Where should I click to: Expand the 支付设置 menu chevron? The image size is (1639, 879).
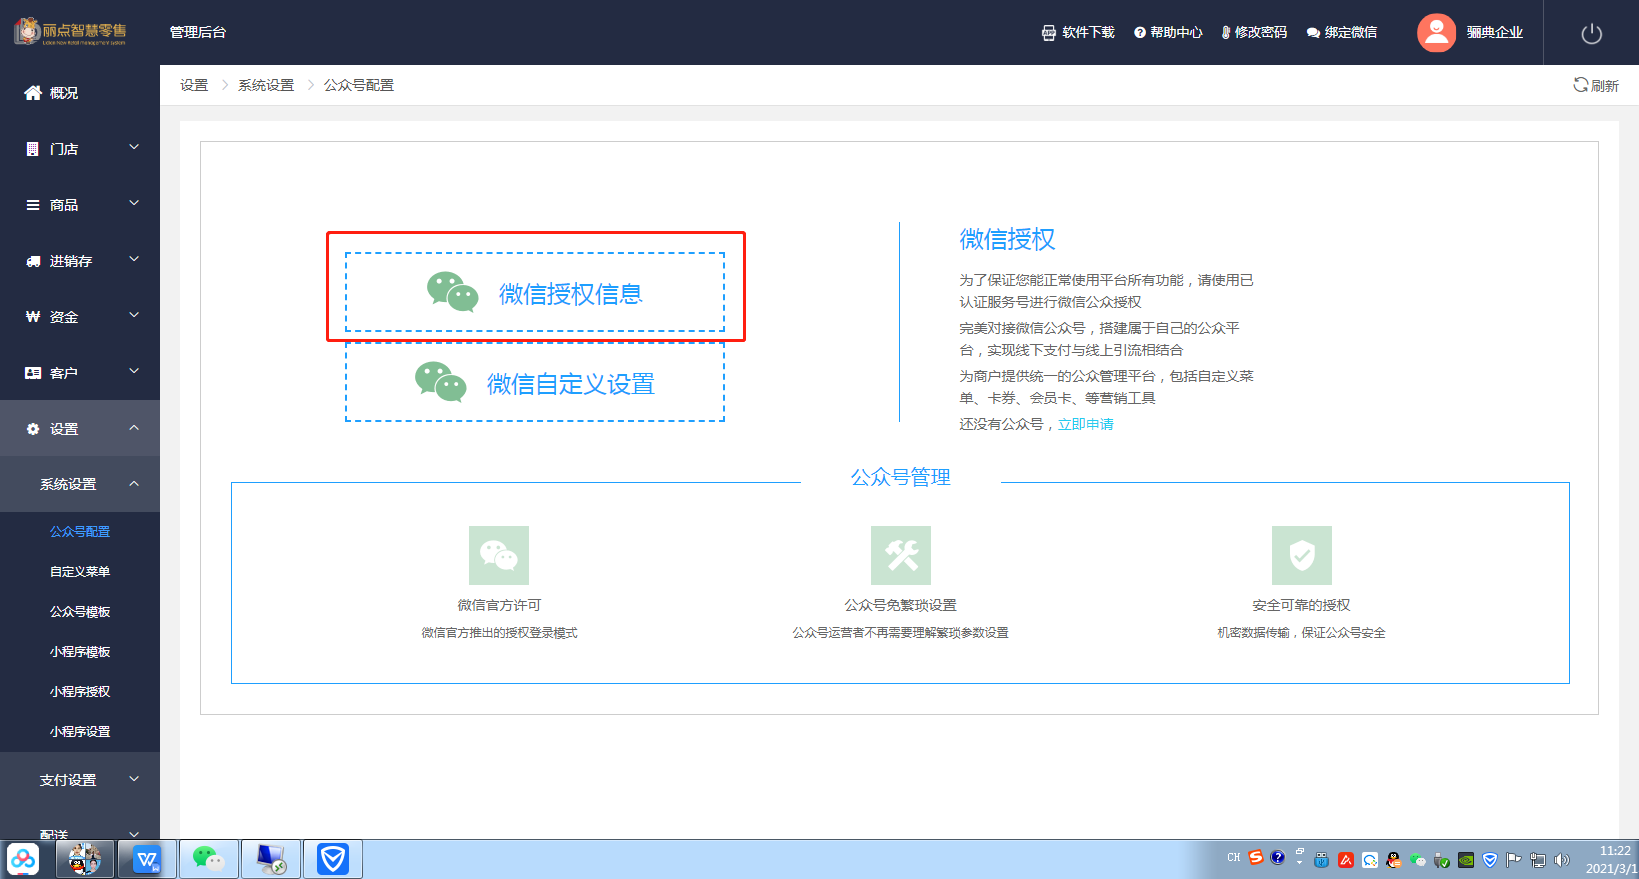tap(134, 779)
